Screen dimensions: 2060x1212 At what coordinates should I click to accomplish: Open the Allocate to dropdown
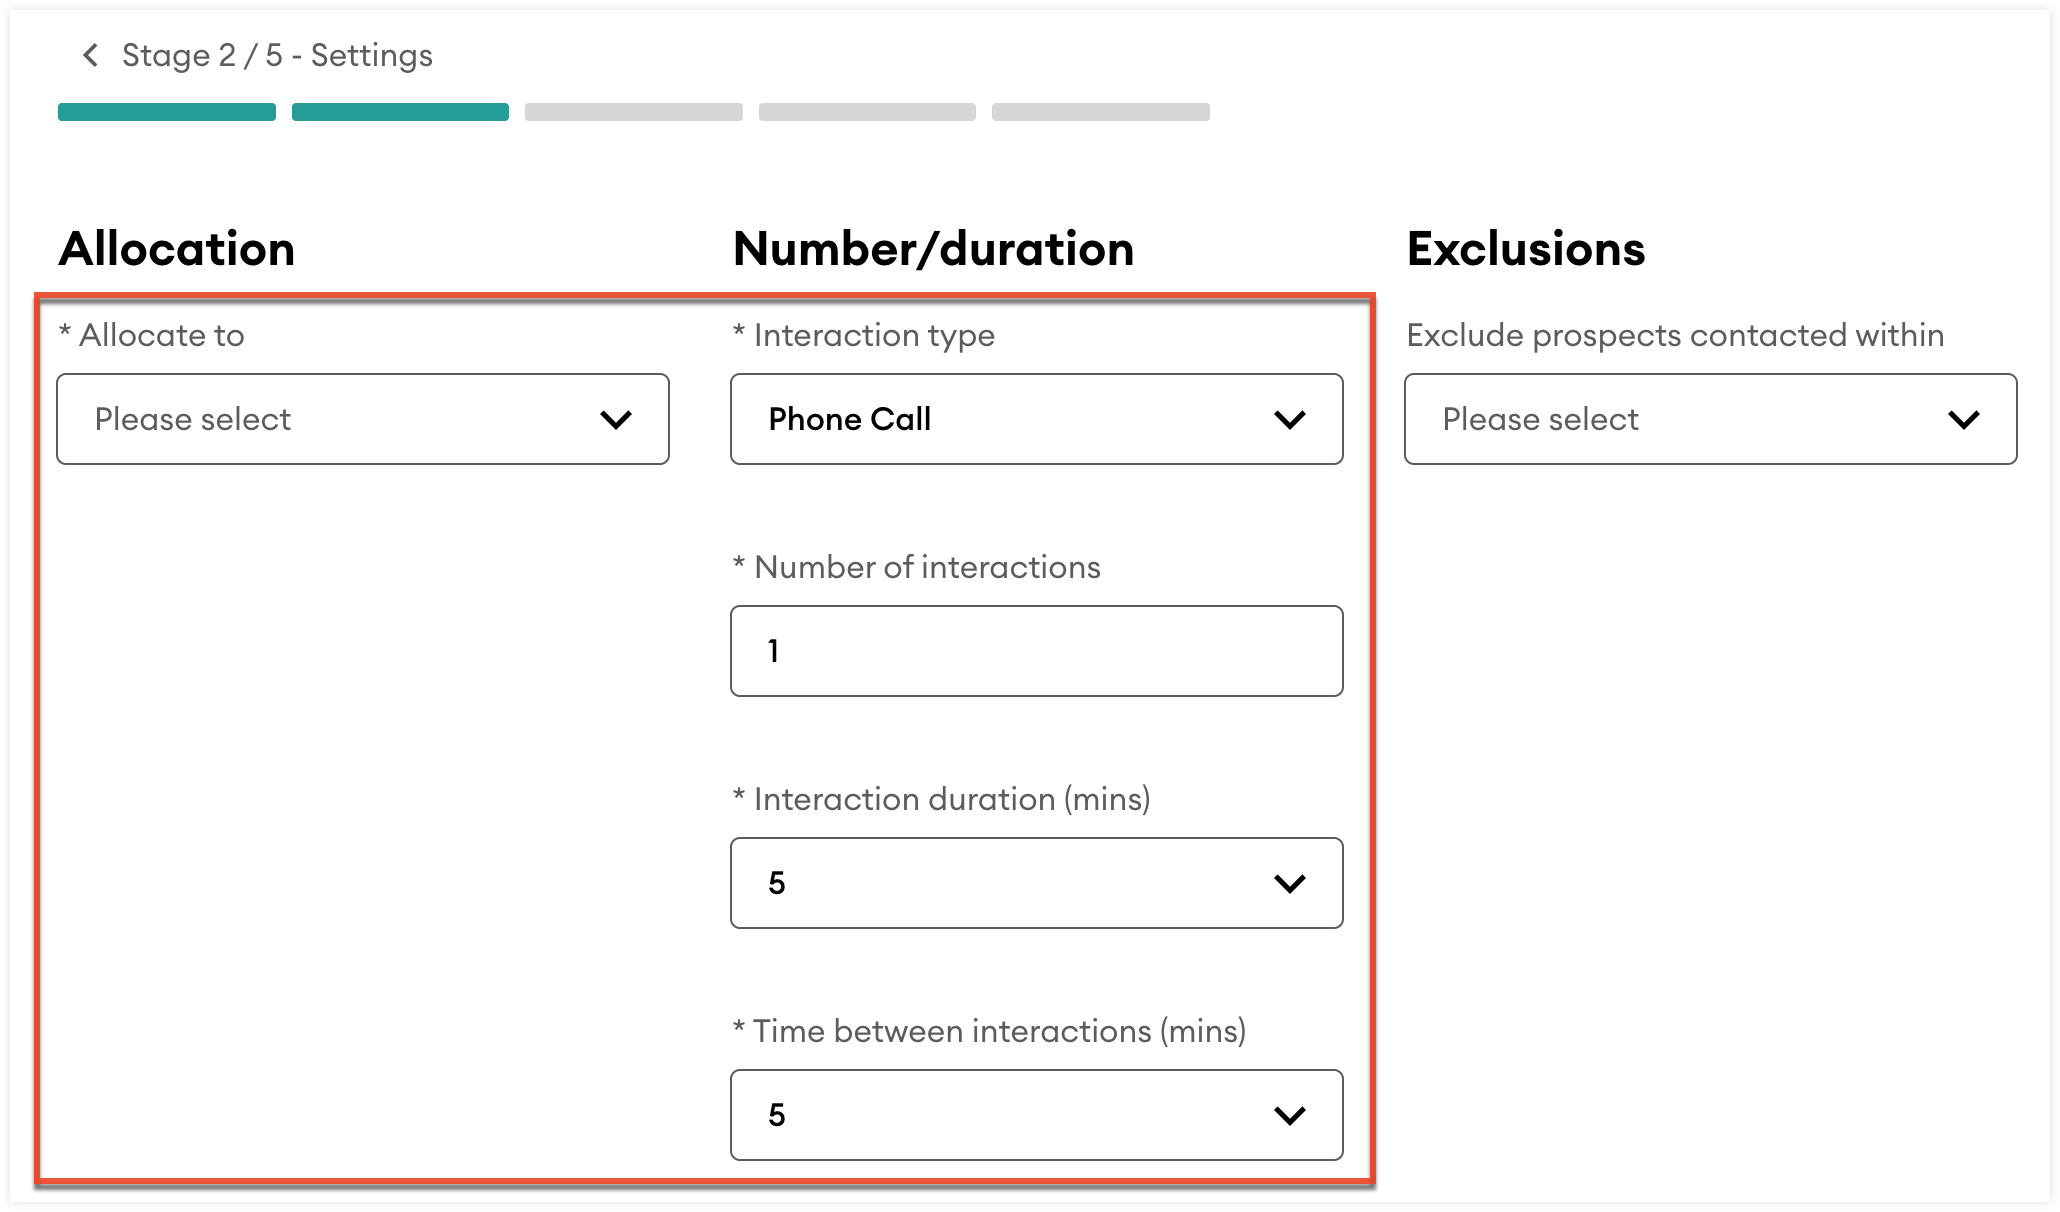(362, 419)
